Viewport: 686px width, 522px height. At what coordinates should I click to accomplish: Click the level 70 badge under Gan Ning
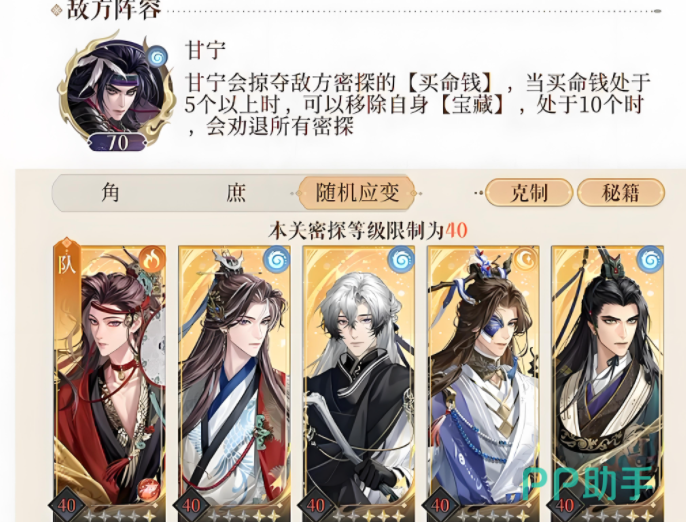pyautogui.click(x=117, y=142)
